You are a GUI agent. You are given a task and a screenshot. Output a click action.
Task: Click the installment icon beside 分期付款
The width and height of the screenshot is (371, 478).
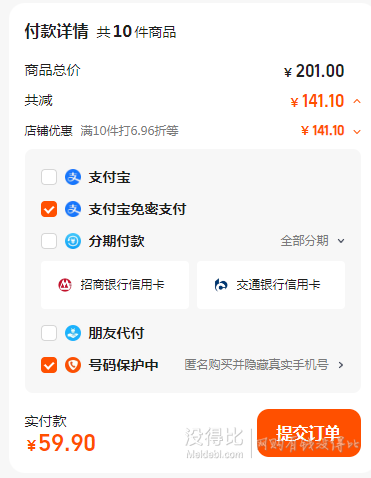[x=73, y=241]
